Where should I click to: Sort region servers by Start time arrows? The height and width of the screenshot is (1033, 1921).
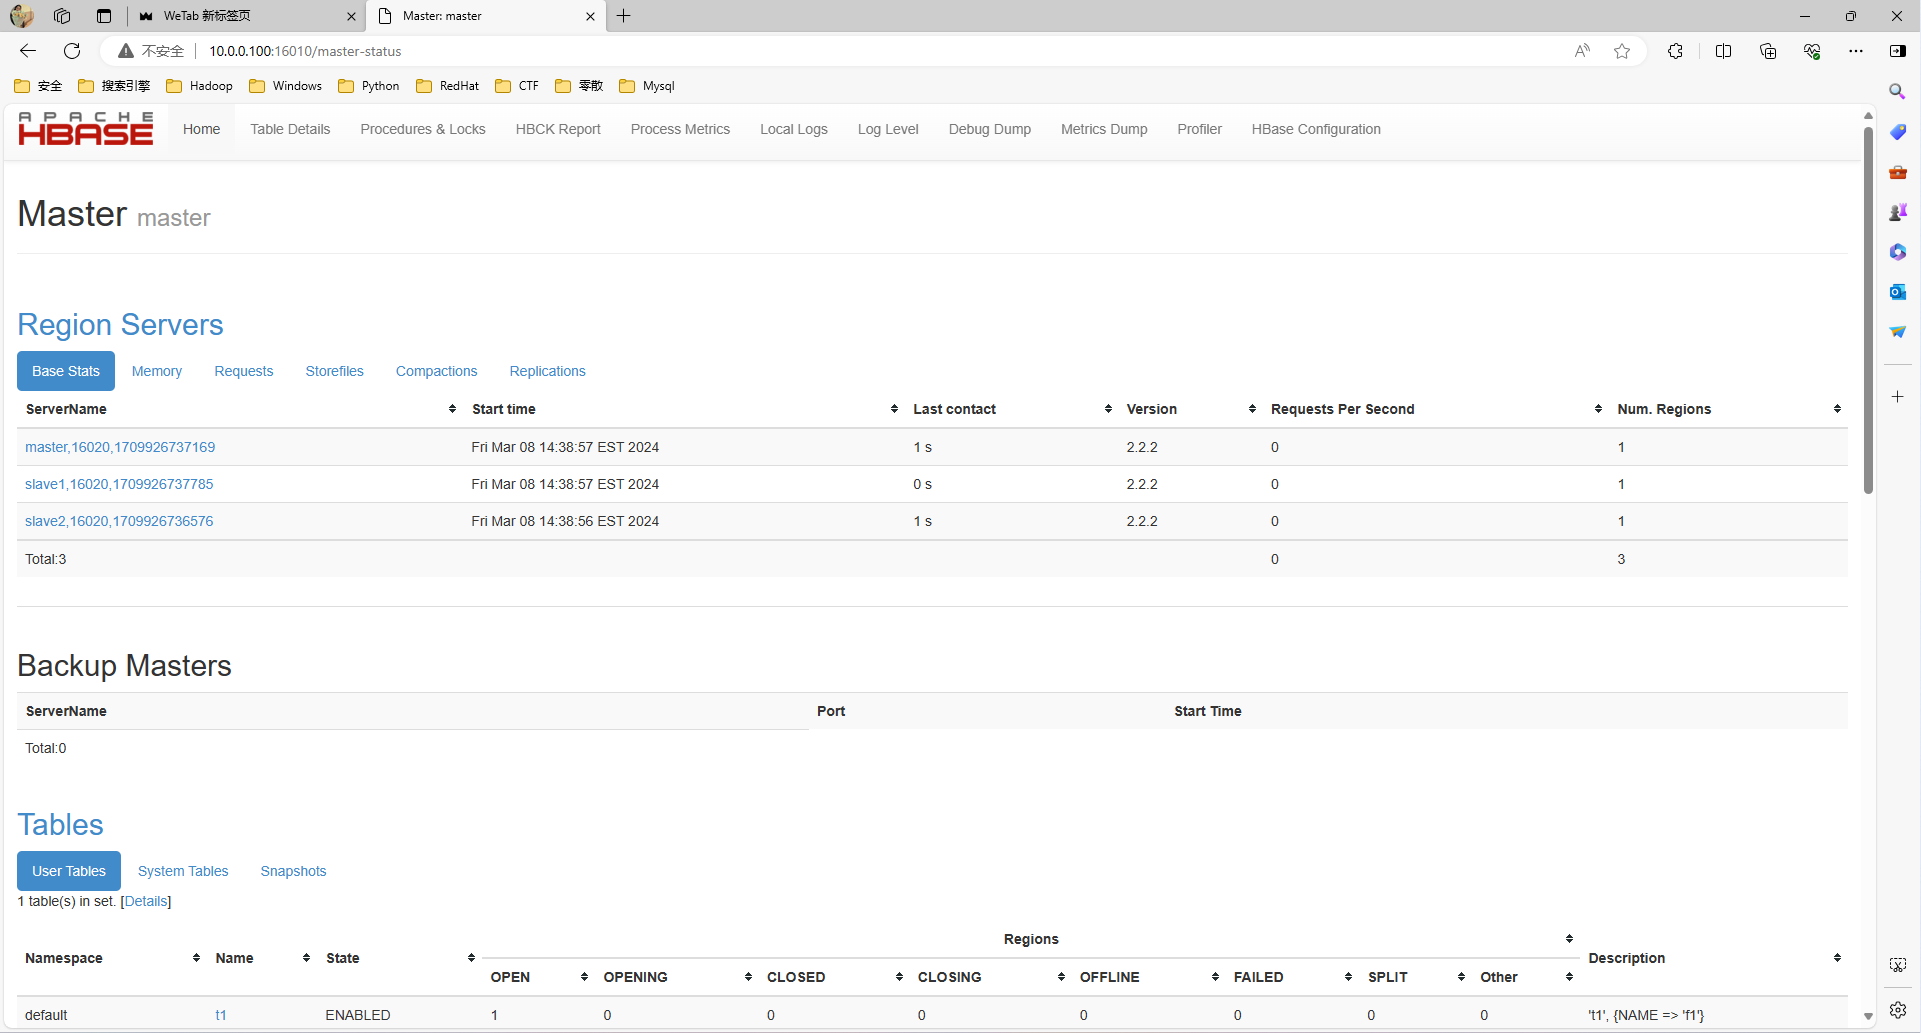coord(894,409)
